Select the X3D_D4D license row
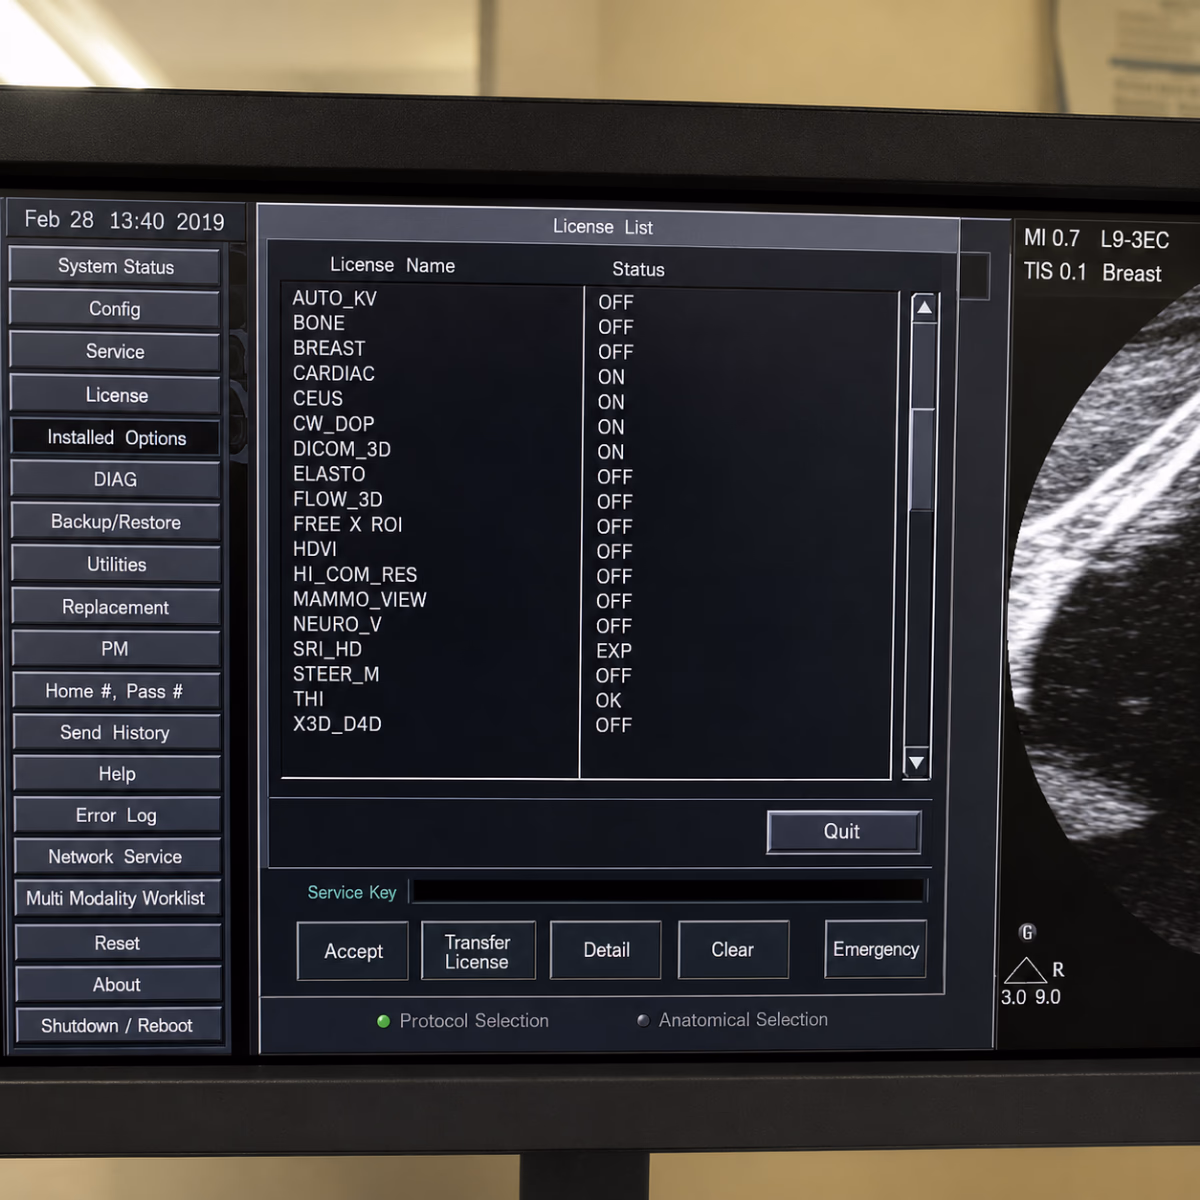 pyautogui.click(x=588, y=725)
